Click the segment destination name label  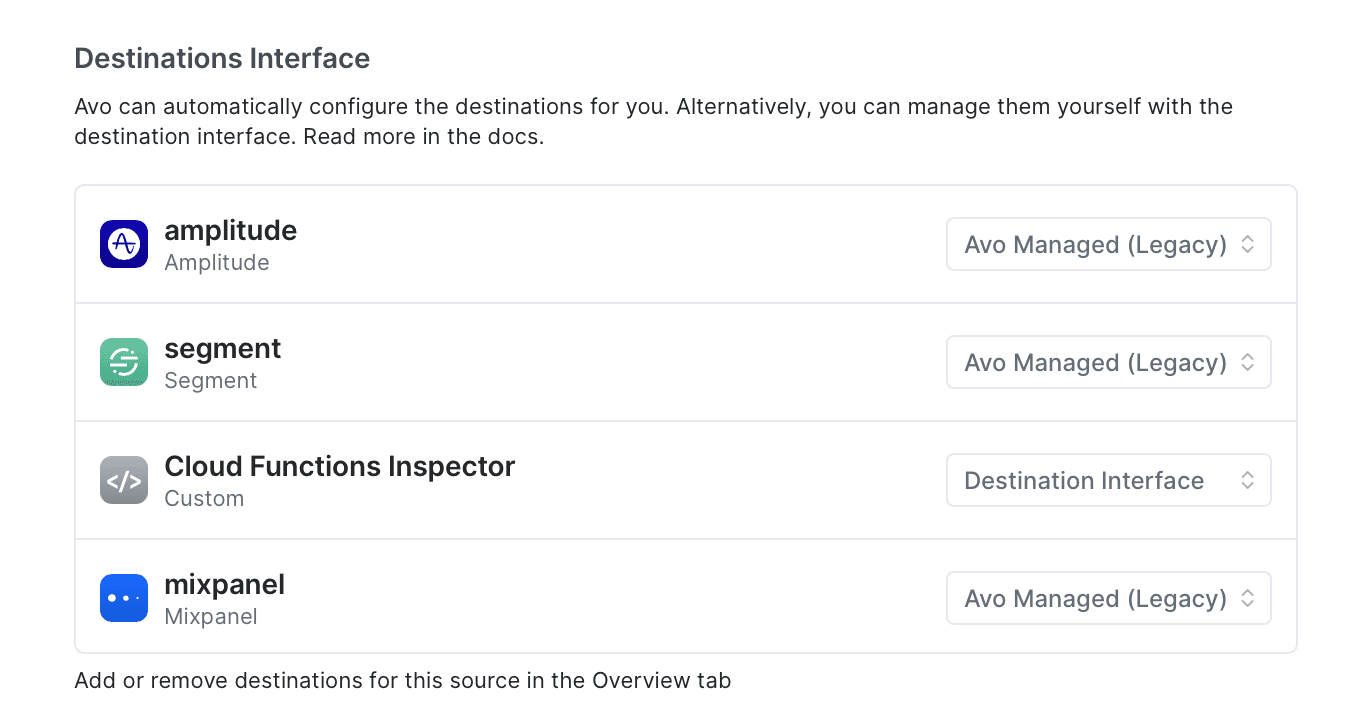pos(222,348)
